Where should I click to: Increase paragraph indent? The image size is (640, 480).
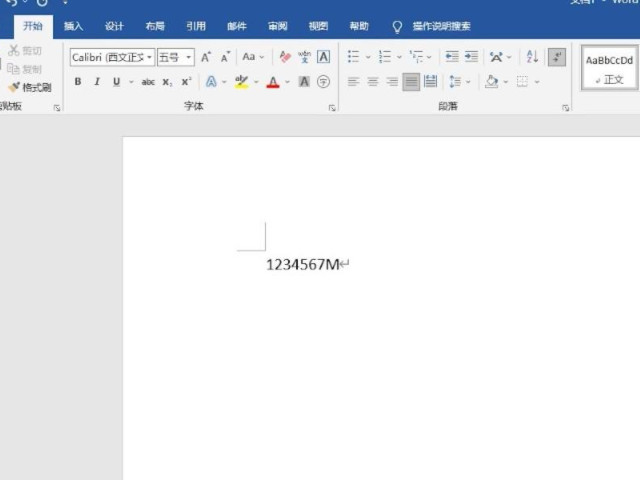472,57
